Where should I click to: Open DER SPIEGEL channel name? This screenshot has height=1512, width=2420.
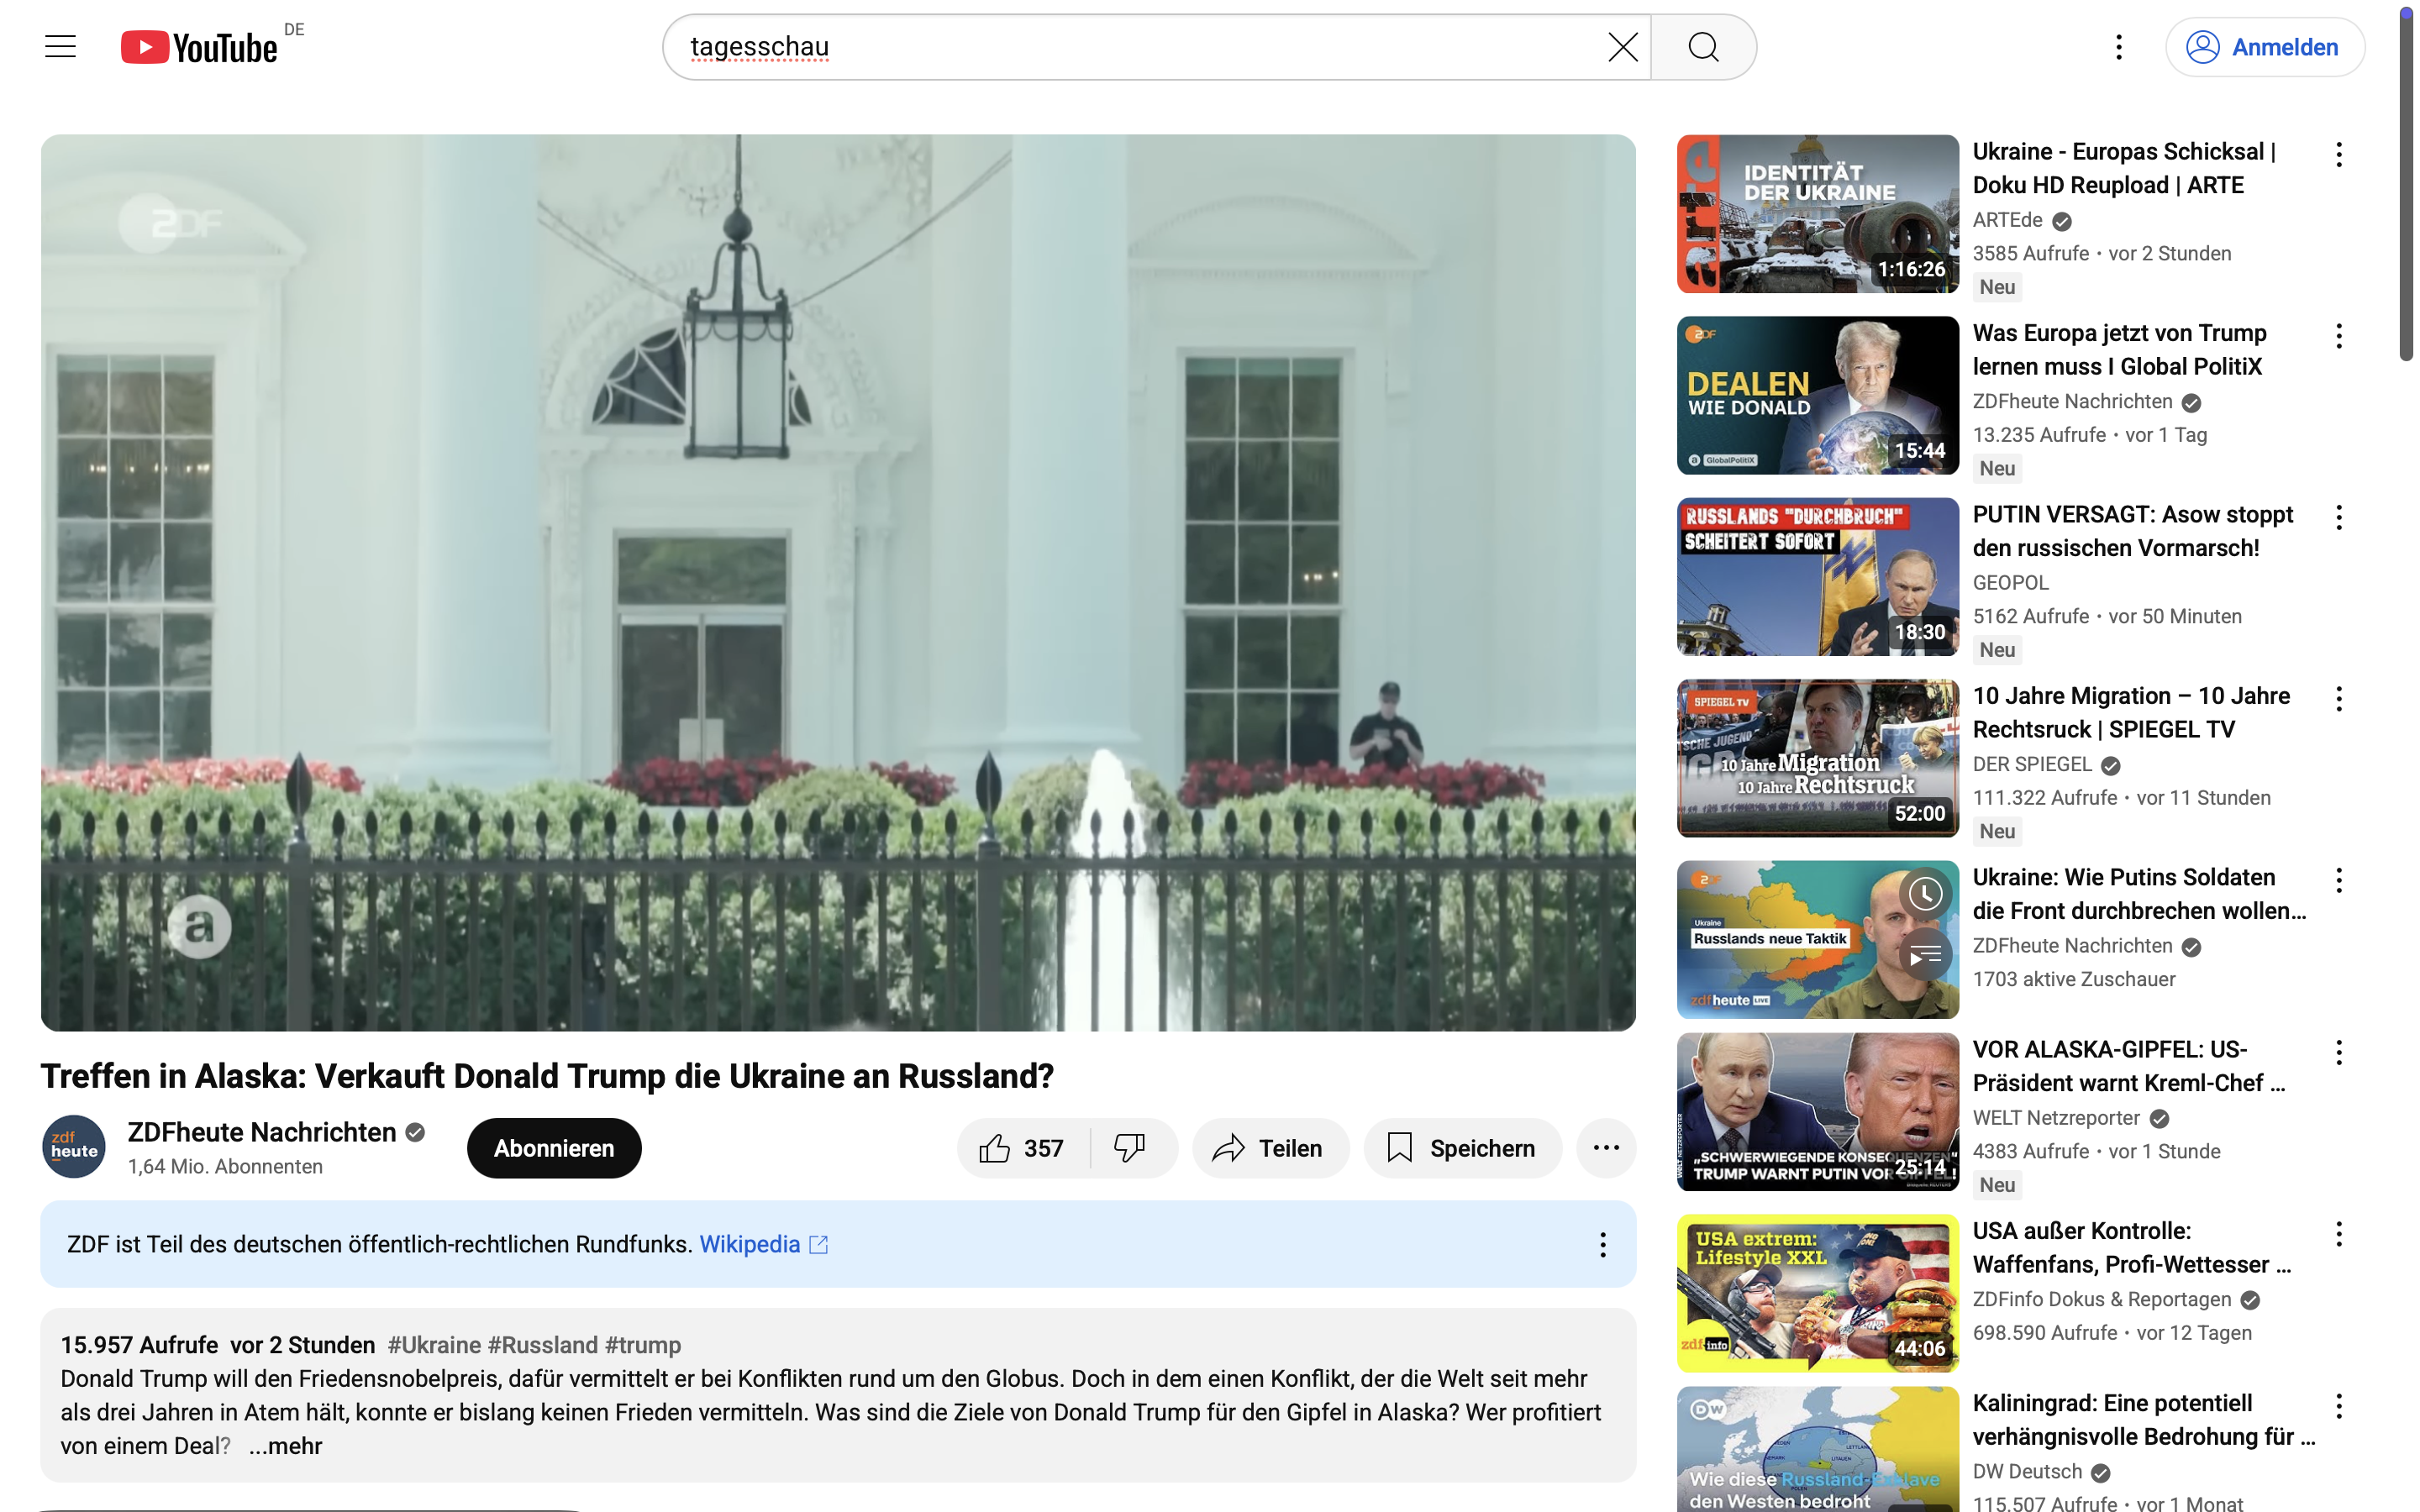click(2031, 764)
